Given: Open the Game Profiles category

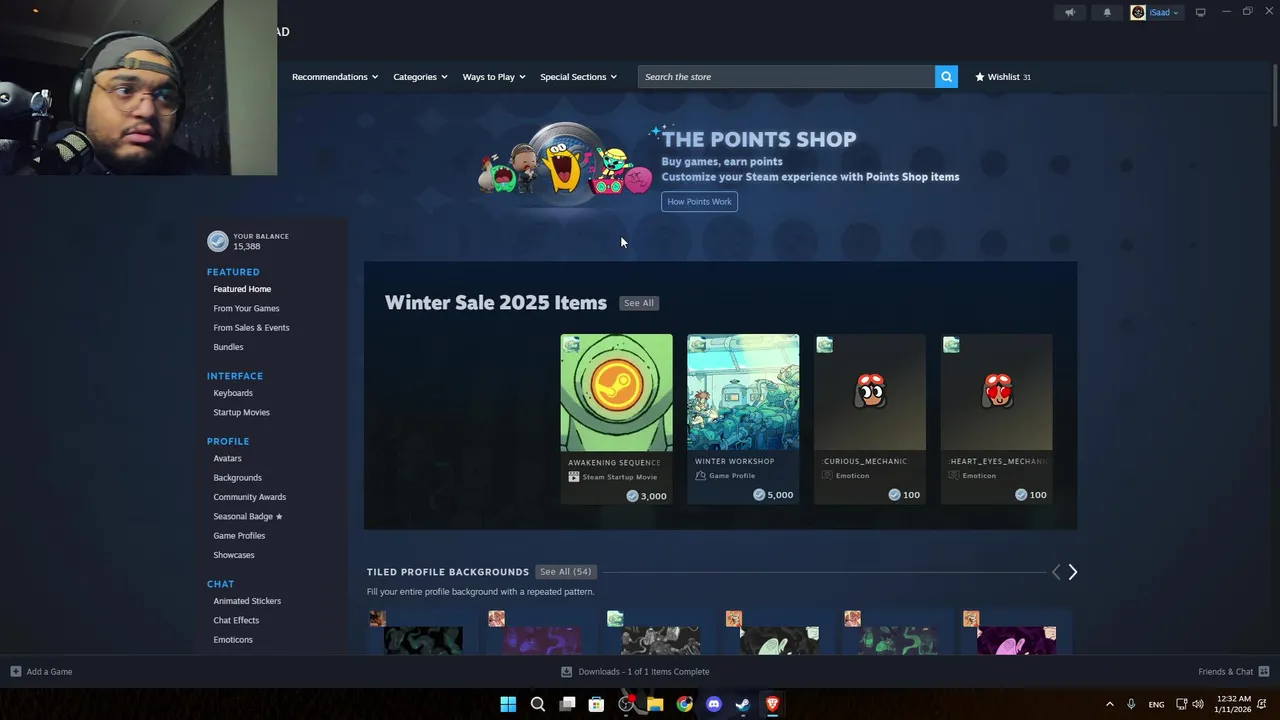Looking at the screenshot, I should (x=239, y=536).
